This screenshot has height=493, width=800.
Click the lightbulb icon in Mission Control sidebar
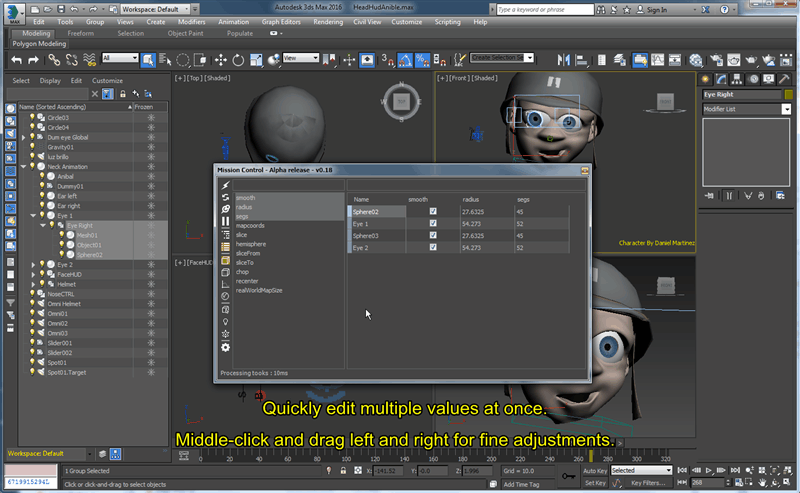tap(226, 322)
